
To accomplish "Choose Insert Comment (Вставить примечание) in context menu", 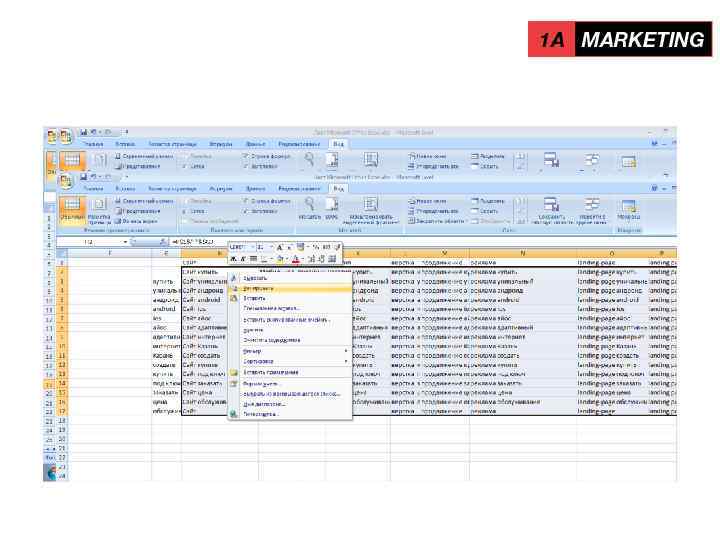I will coord(290,372).
